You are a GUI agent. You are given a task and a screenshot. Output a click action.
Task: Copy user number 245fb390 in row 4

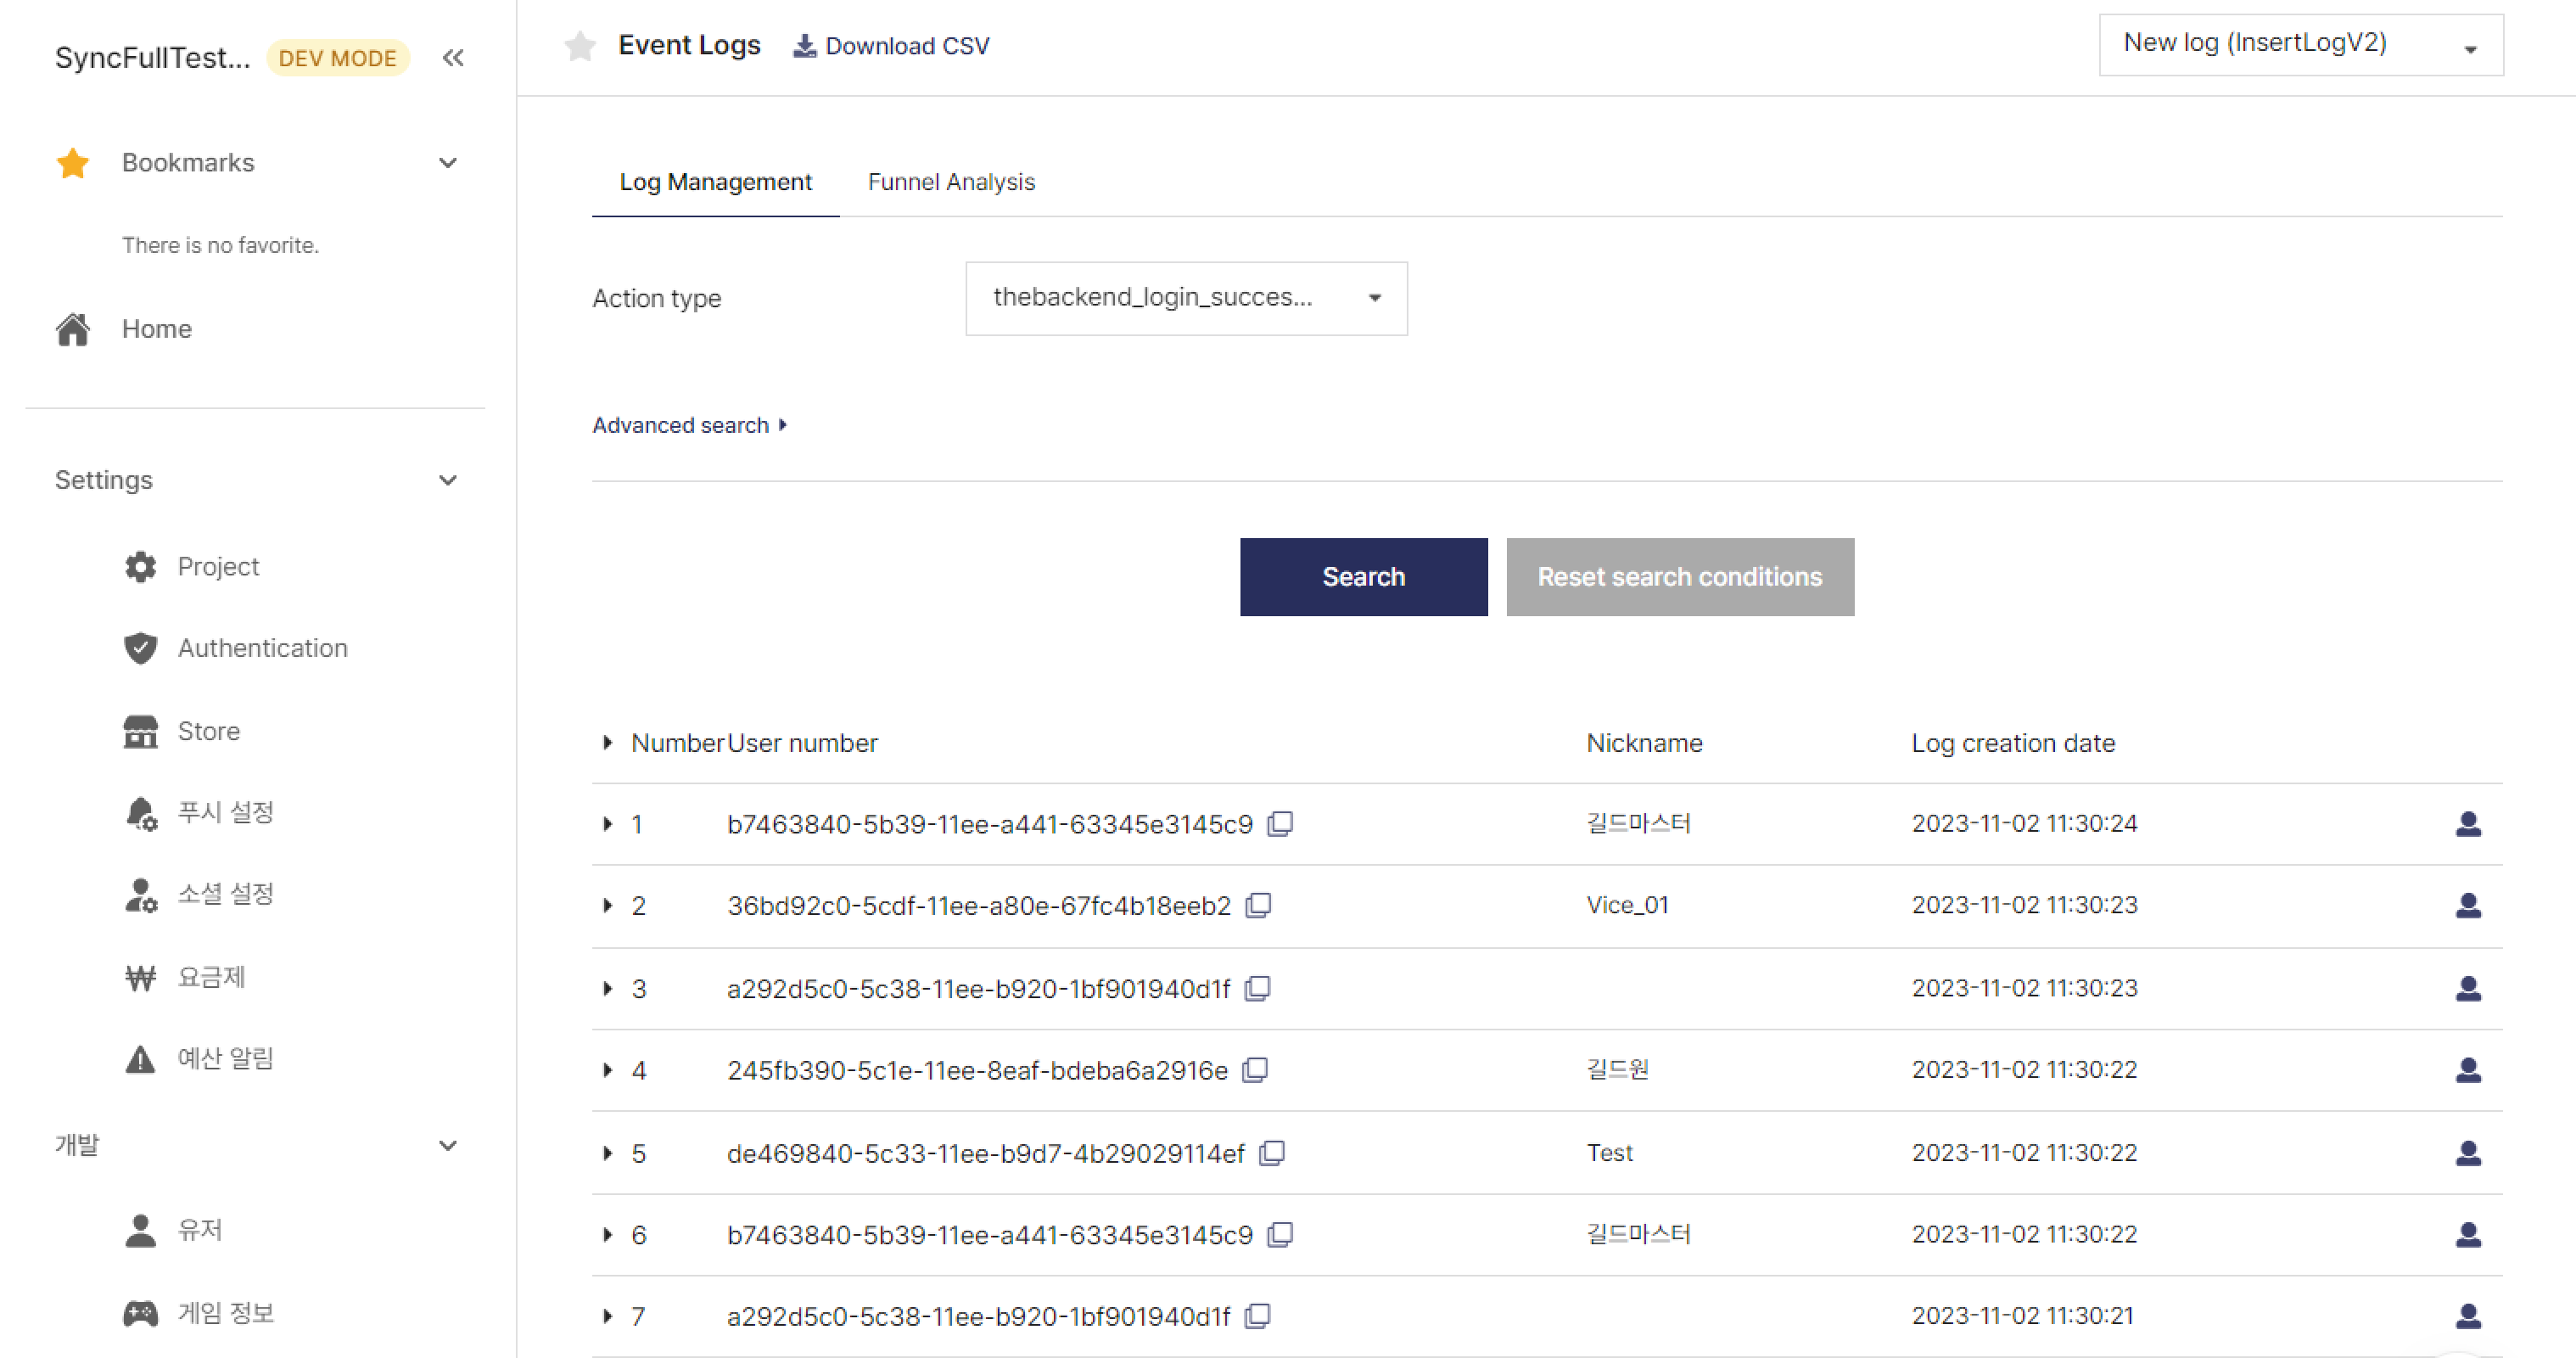coord(1255,1070)
